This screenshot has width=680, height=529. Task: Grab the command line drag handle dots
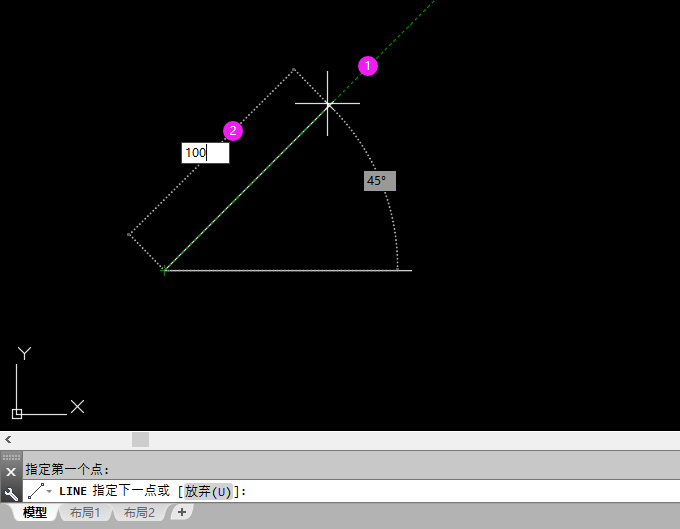(11, 457)
